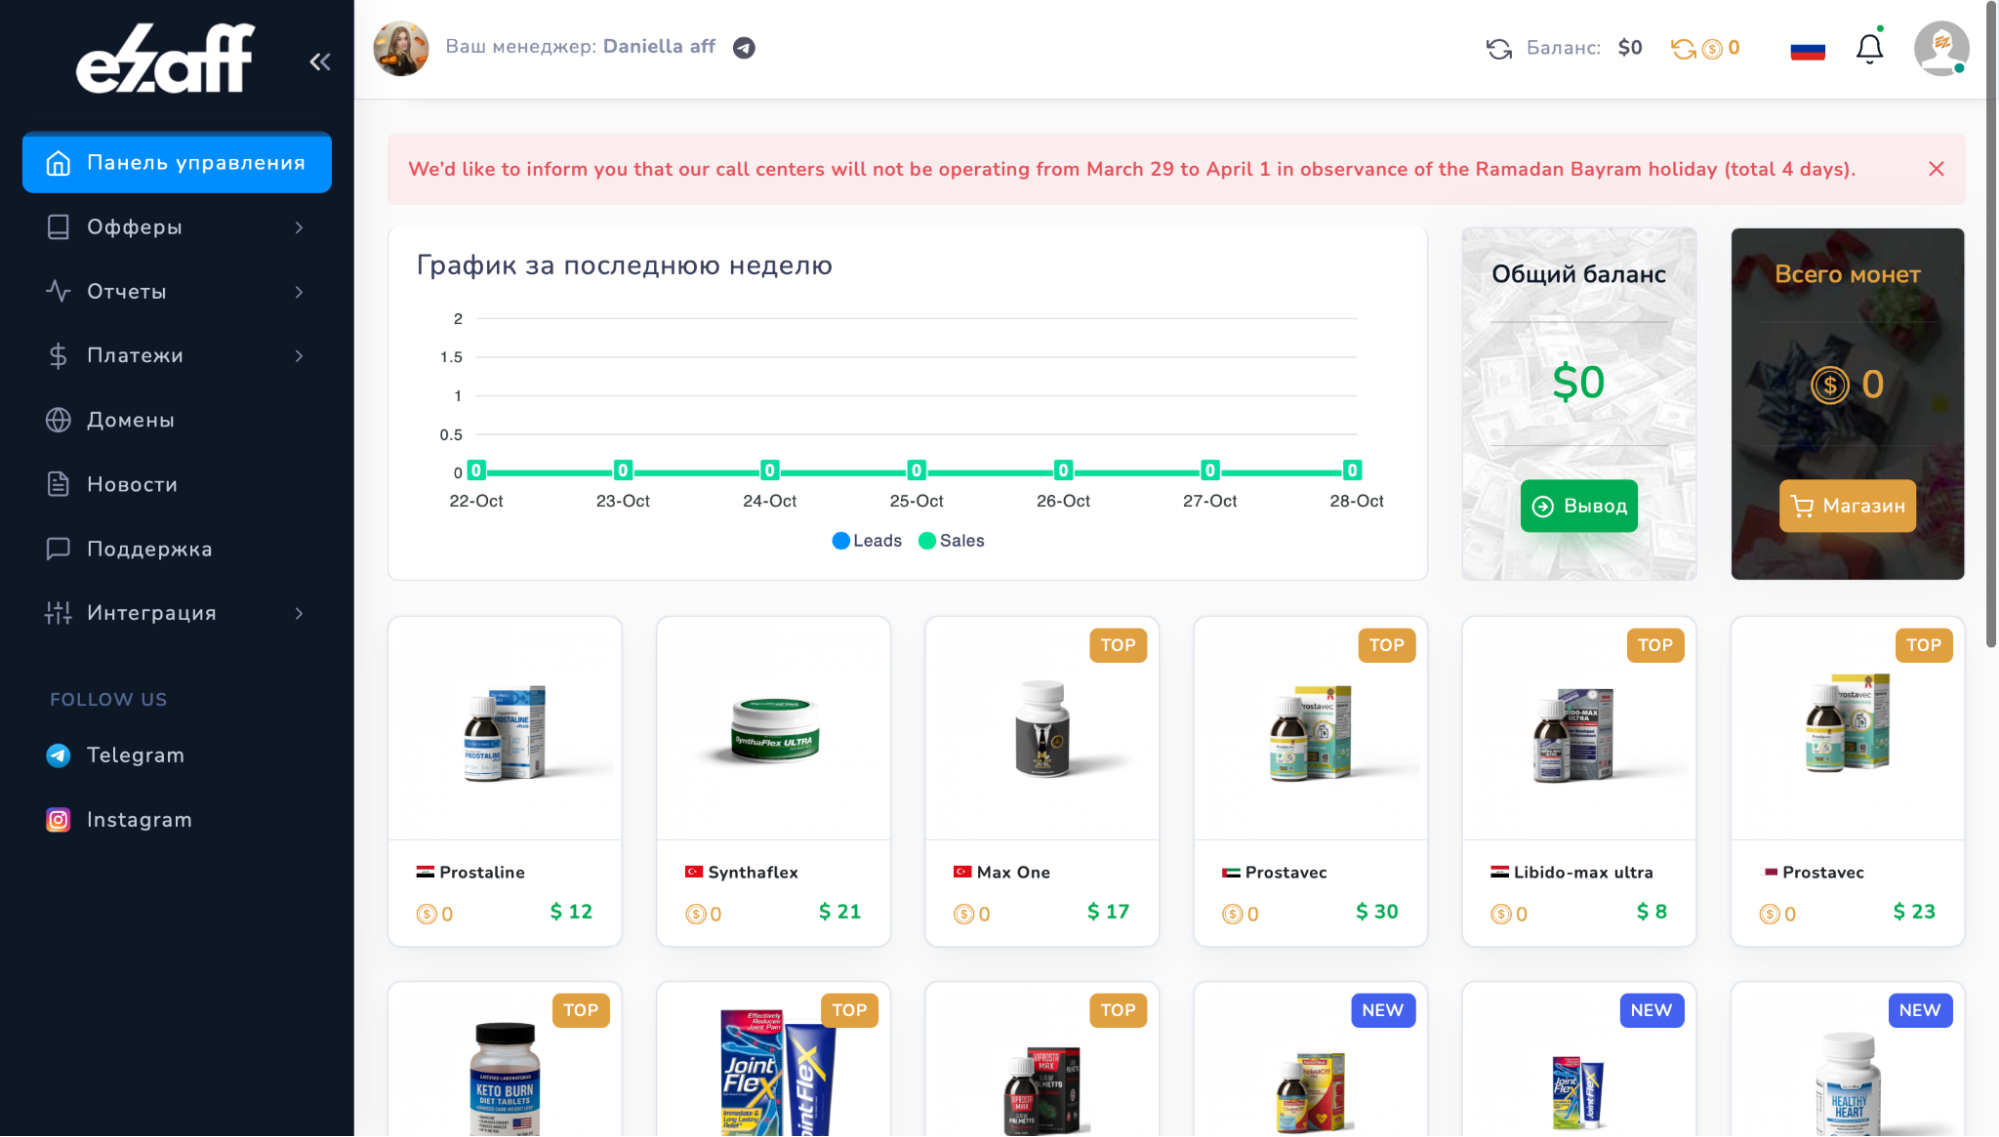
Task: Open the Поддержка page
Action: (177, 549)
